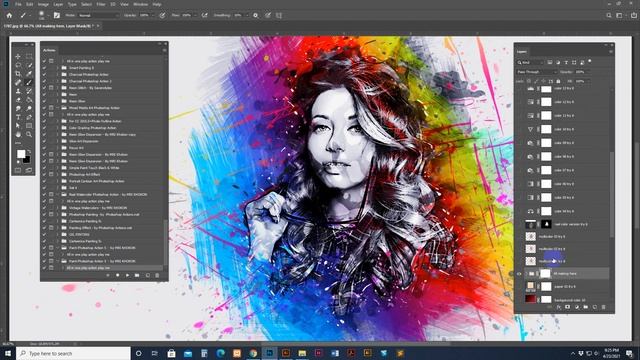Switch to the Layers panel tab
Viewport: 640px width, 360px height.
[522, 51]
